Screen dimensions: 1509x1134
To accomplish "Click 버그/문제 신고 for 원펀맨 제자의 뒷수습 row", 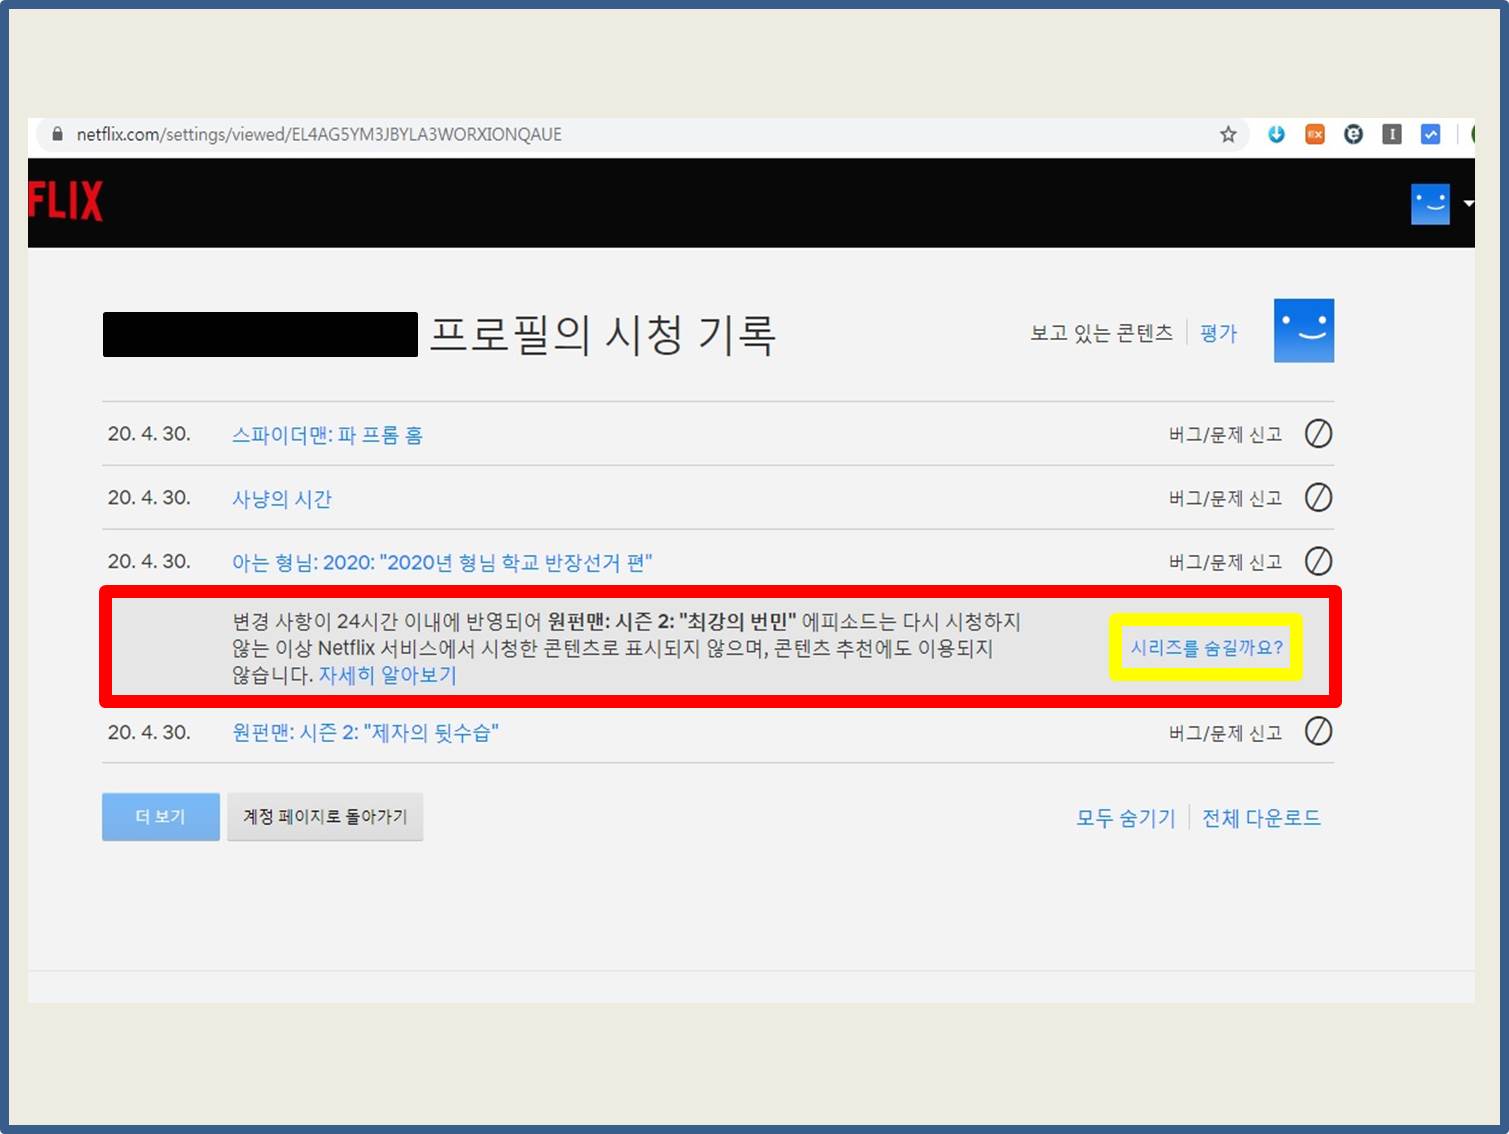I will pos(1225,733).
